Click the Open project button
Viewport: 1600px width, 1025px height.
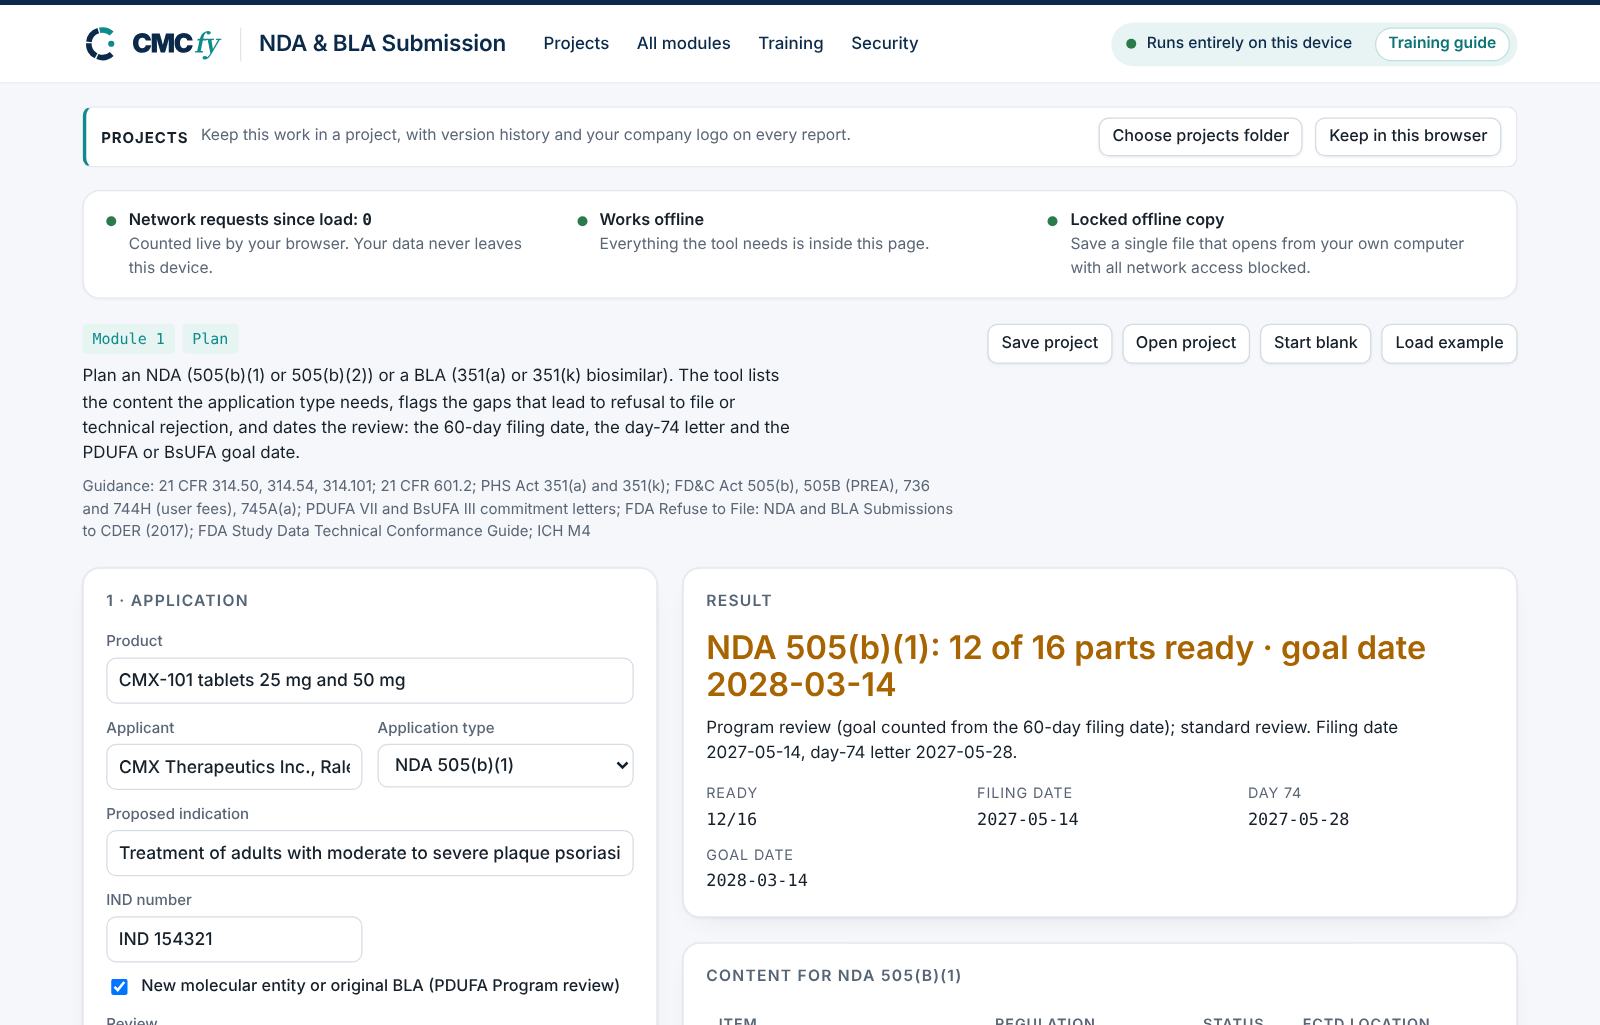(x=1185, y=343)
